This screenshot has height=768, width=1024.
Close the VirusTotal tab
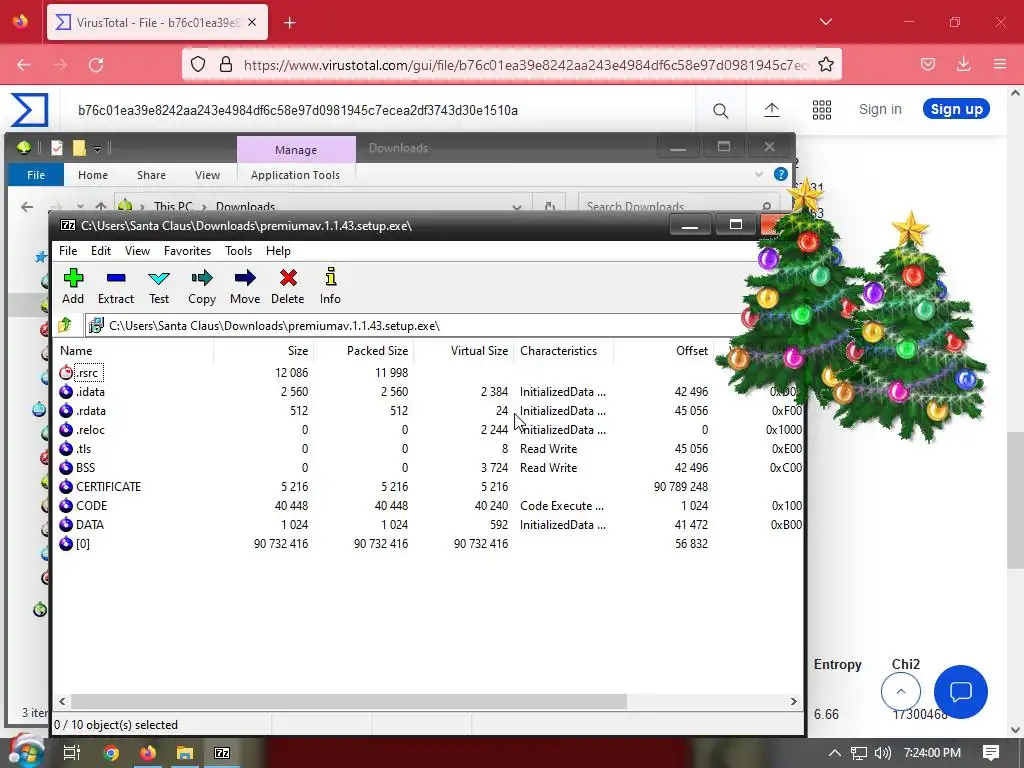[252, 23]
